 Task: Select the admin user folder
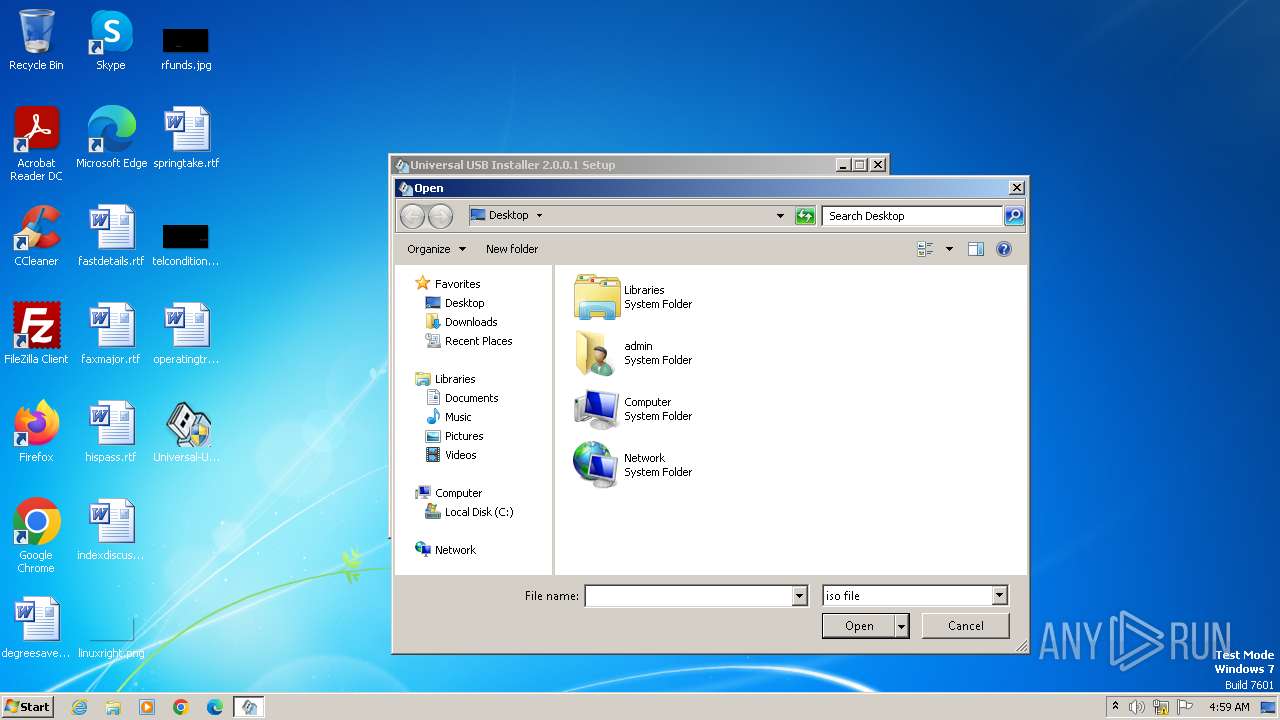(597, 353)
